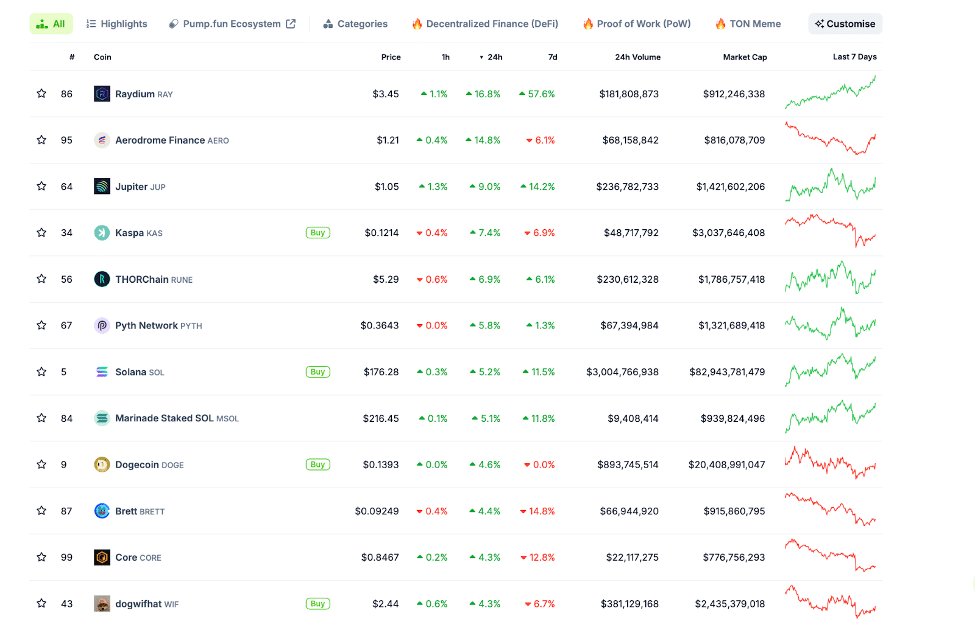Star the dogwifhat row
Screen dimensions: 977x622
41,603
